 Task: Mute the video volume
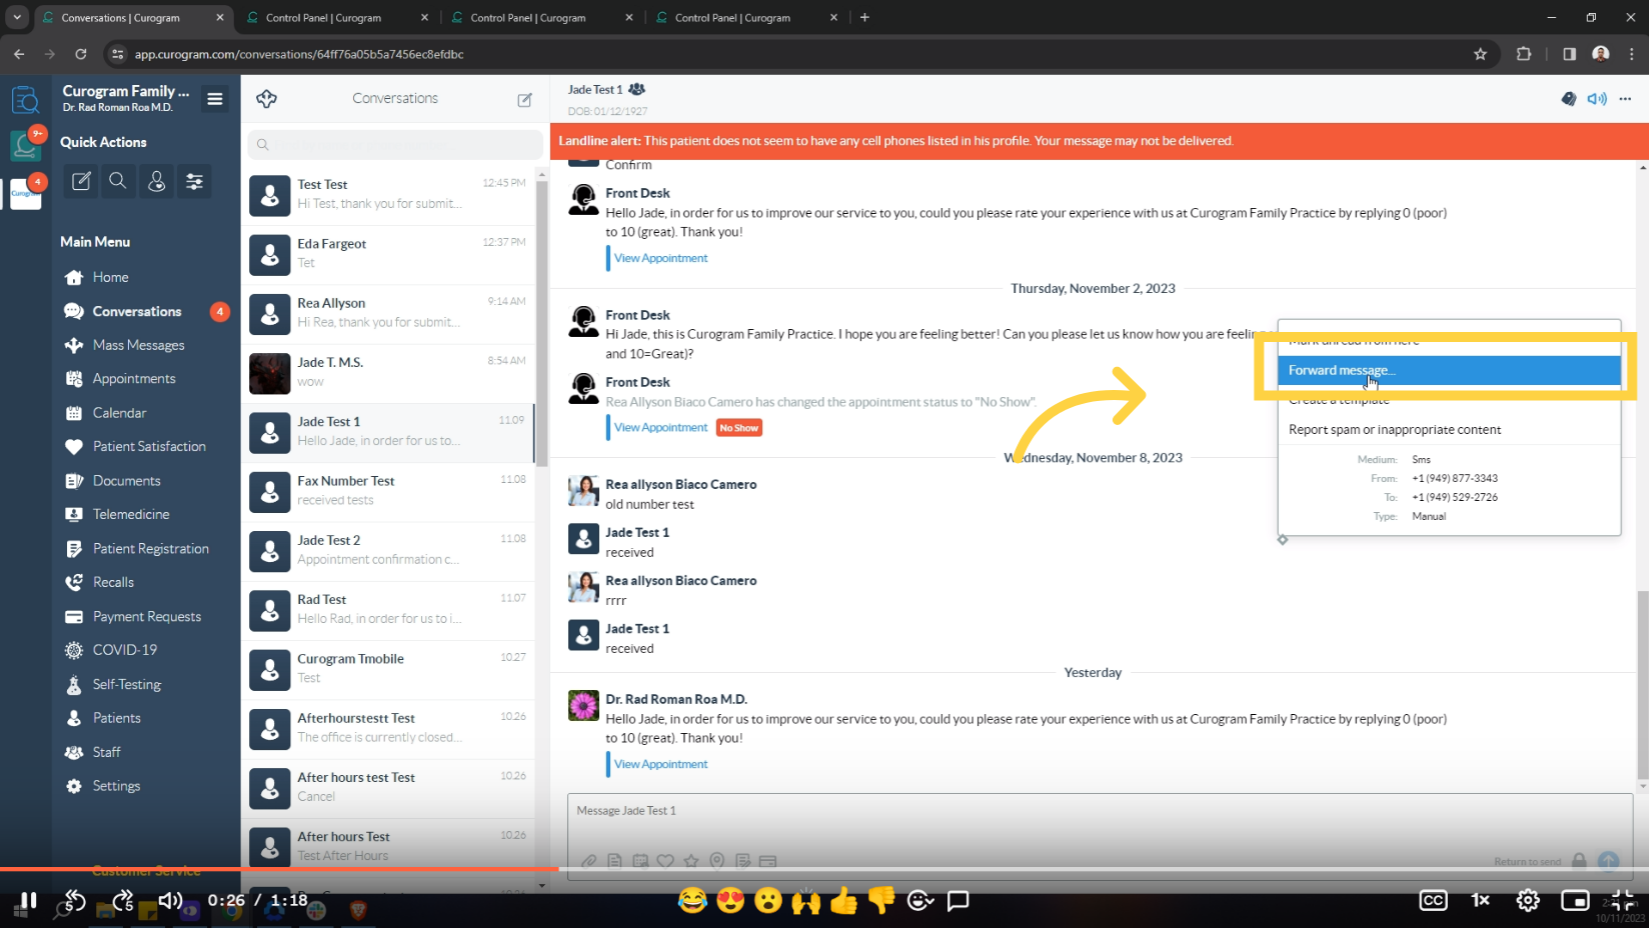click(x=170, y=900)
